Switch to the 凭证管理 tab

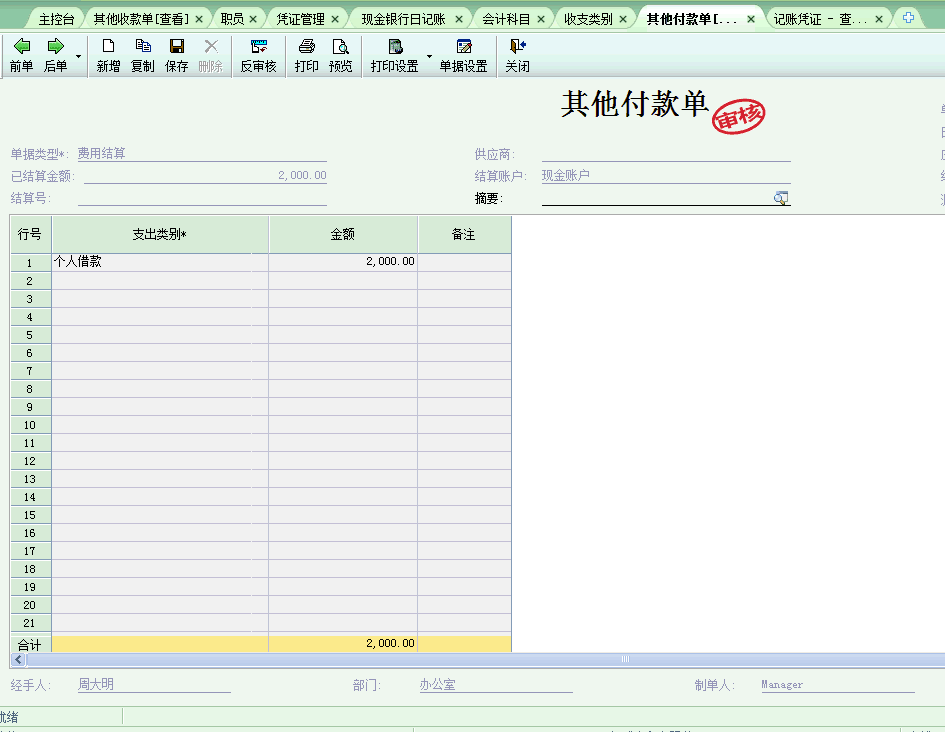[301, 19]
